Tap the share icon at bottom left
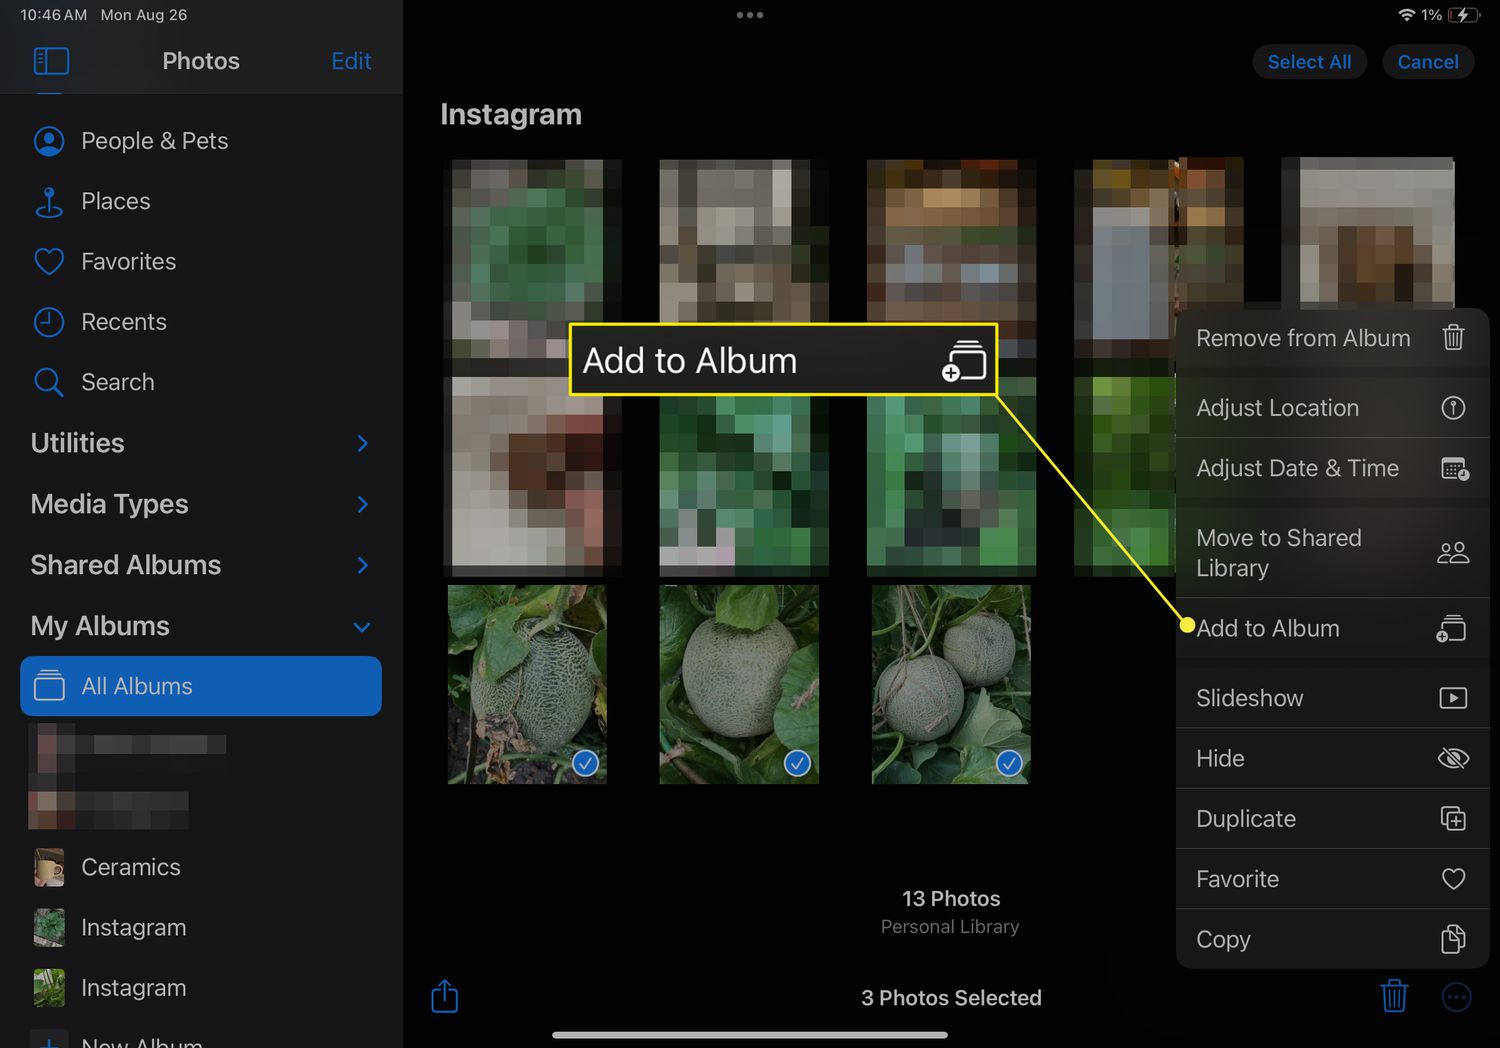Image resolution: width=1500 pixels, height=1048 pixels. tap(445, 996)
